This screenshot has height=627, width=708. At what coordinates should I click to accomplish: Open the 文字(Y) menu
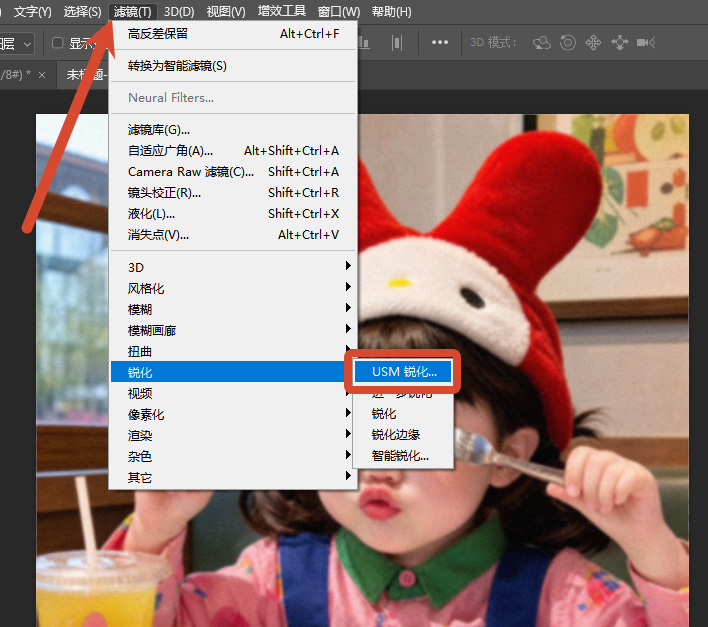pyautogui.click(x=33, y=11)
